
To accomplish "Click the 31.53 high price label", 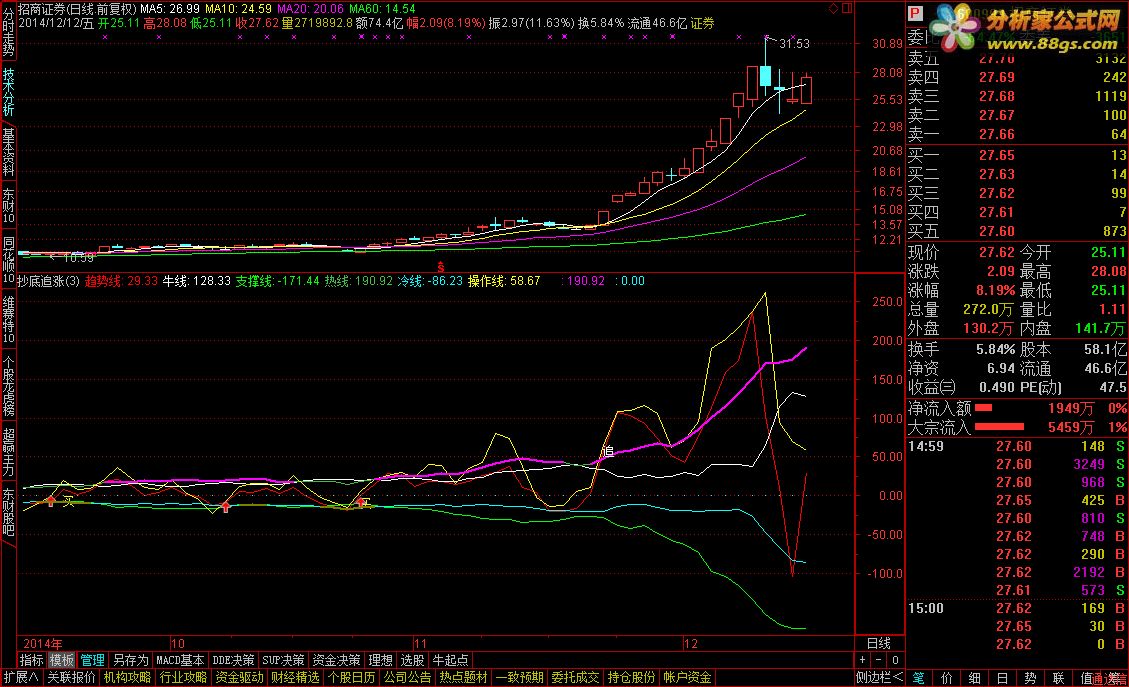I will 794,44.
